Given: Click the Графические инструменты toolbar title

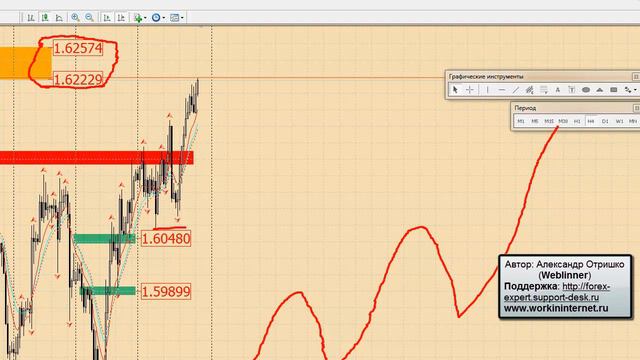Looking at the screenshot, I should (x=486, y=77).
